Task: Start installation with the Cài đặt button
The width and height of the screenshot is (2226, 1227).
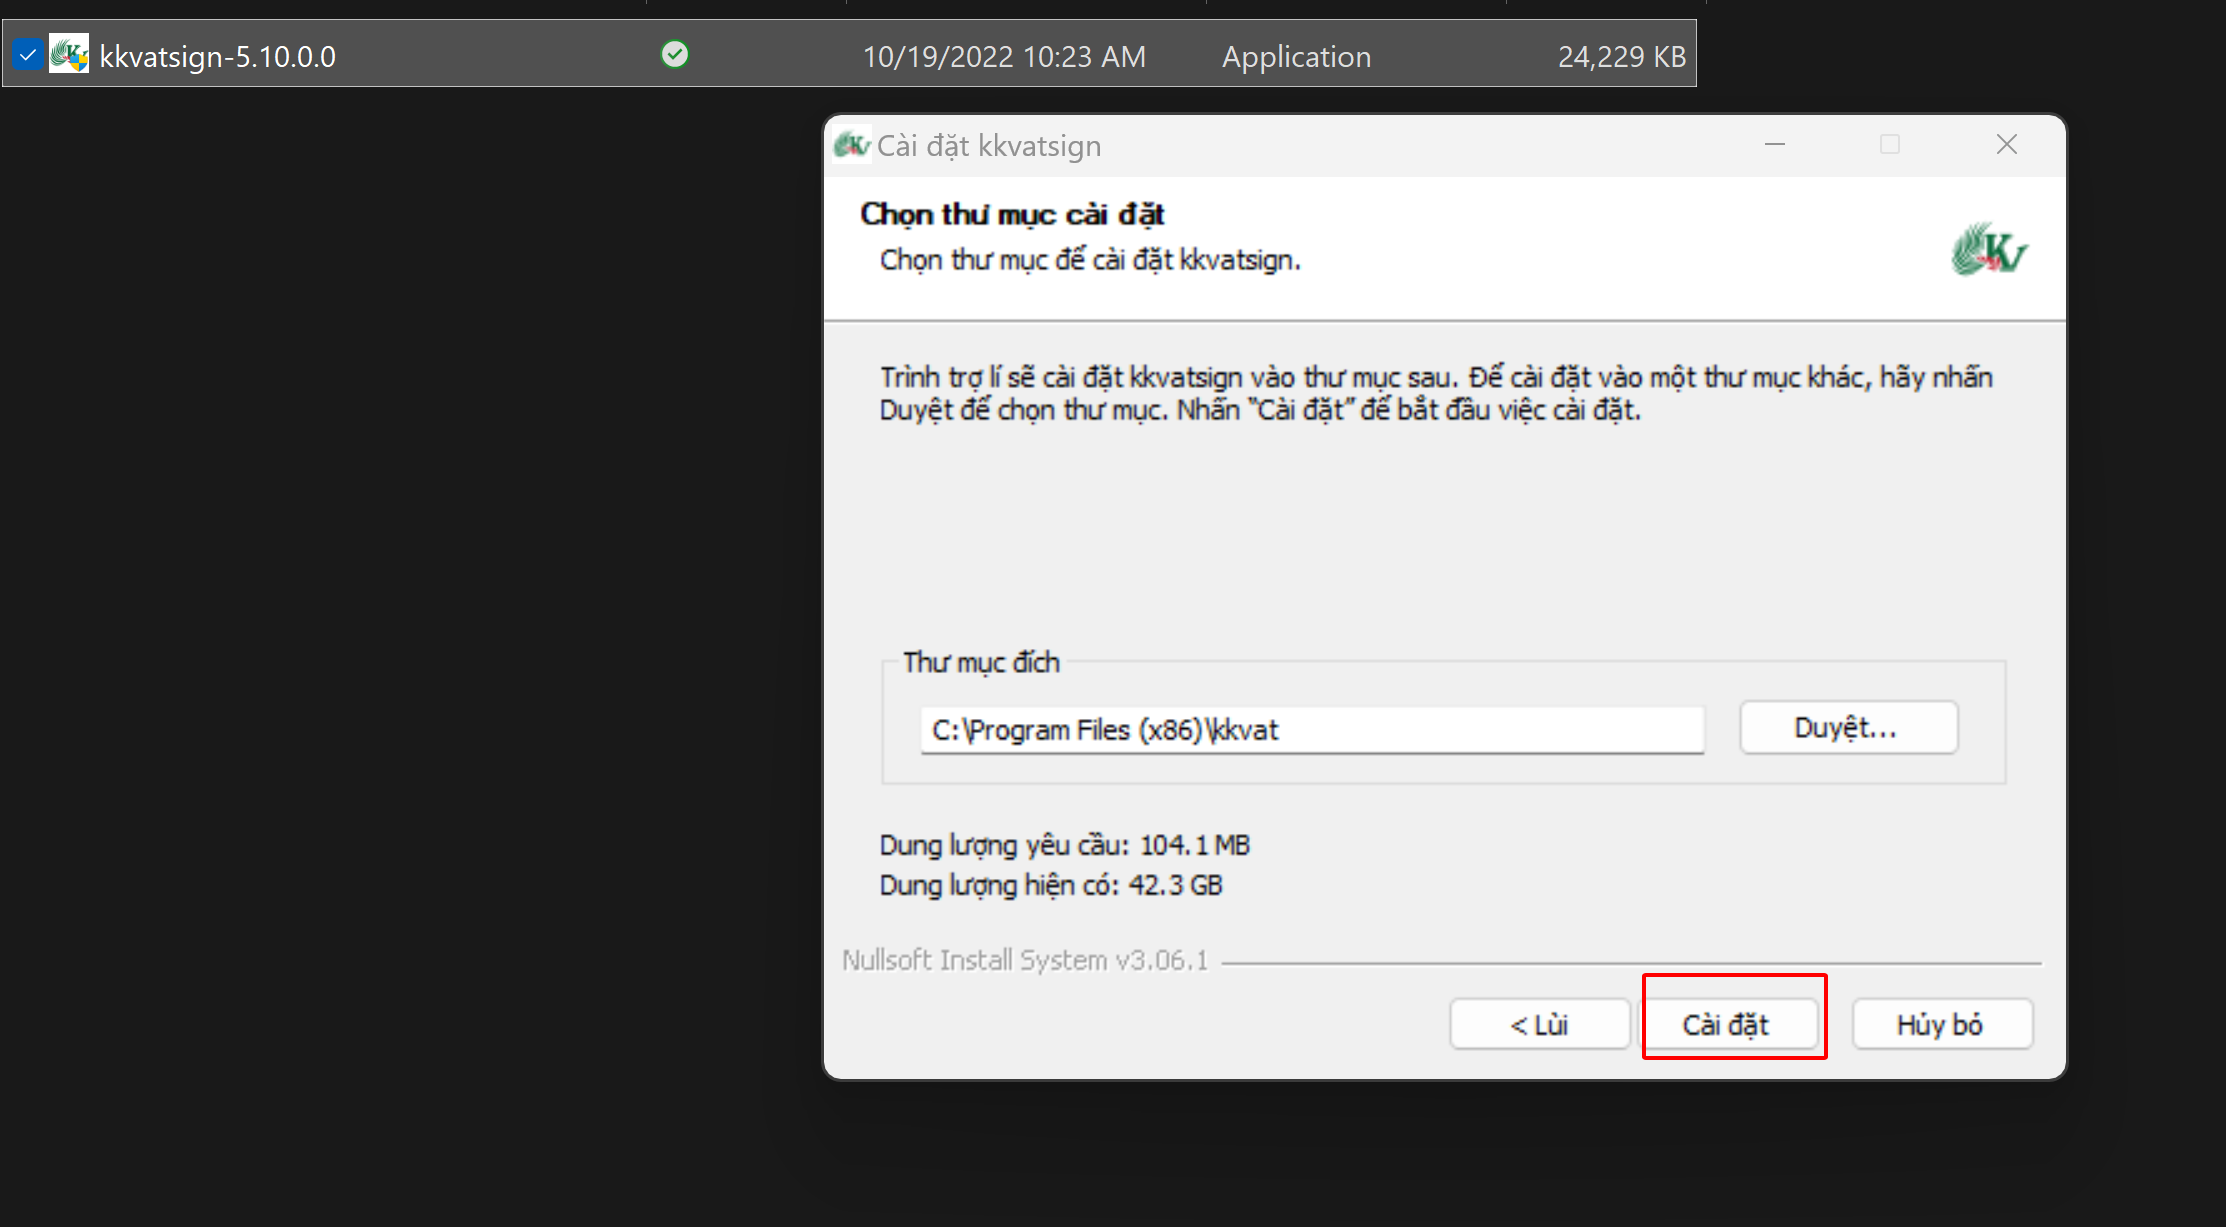Action: [1726, 1024]
